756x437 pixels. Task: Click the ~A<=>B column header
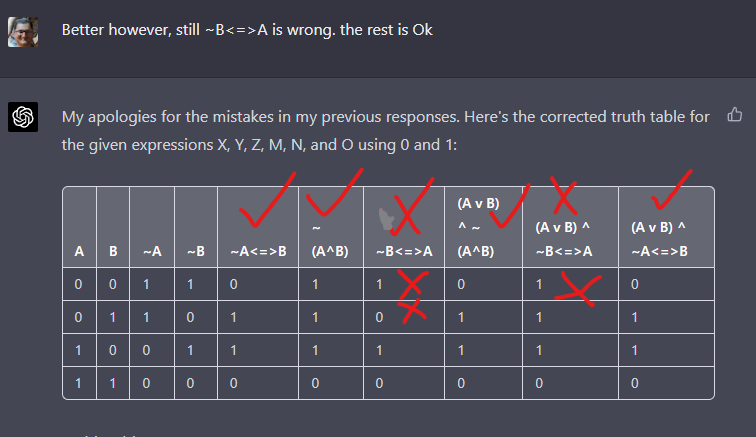[258, 251]
